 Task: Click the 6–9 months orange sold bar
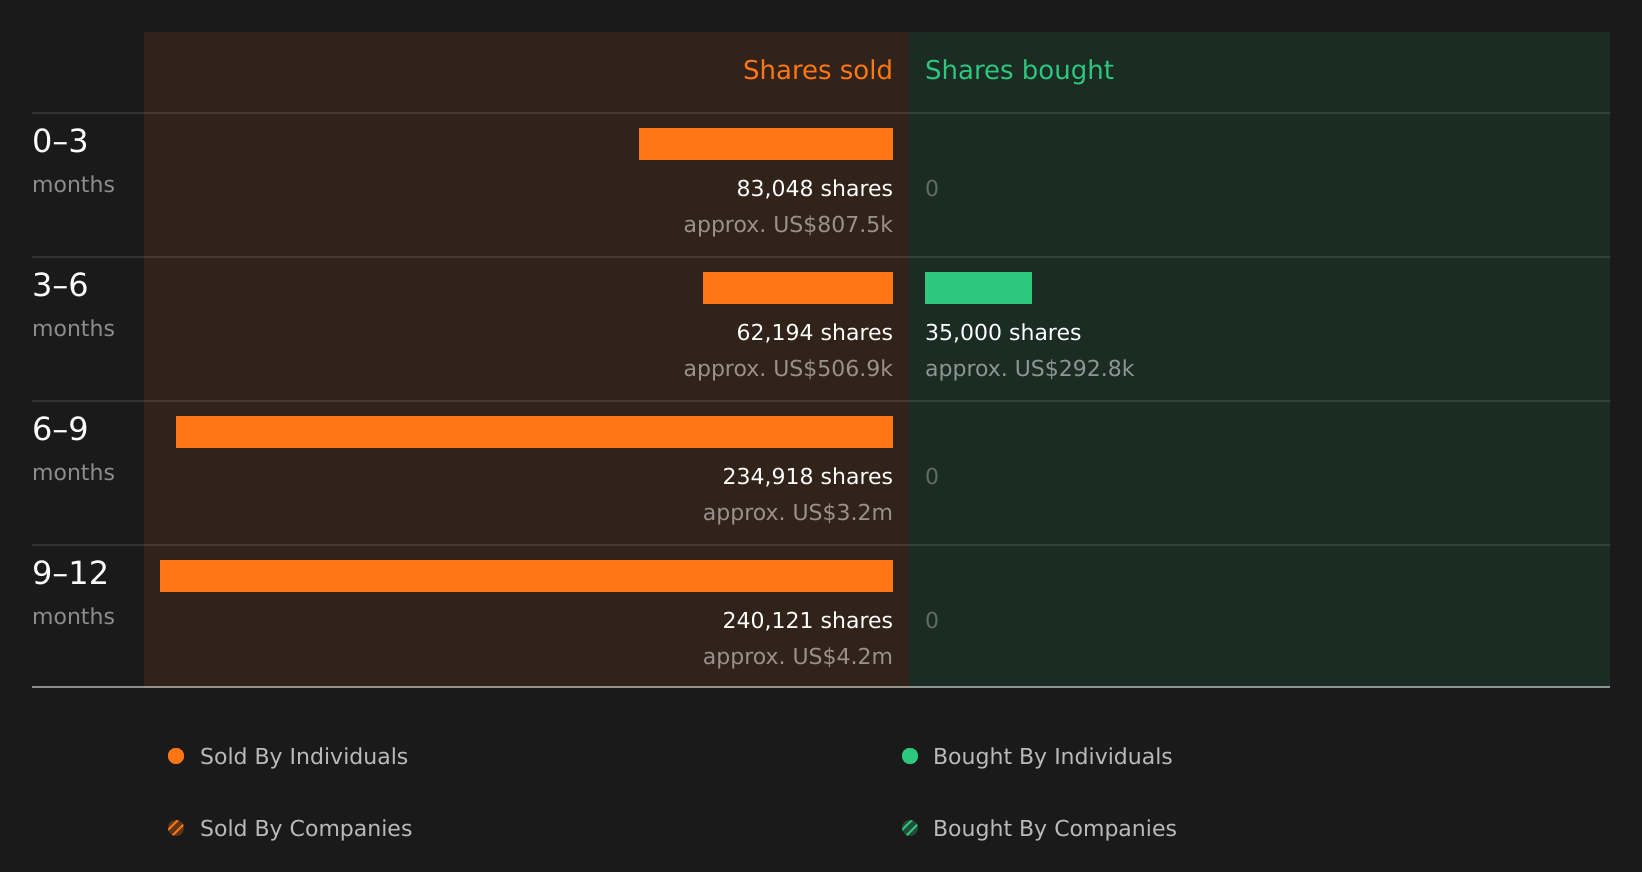(x=534, y=432)
